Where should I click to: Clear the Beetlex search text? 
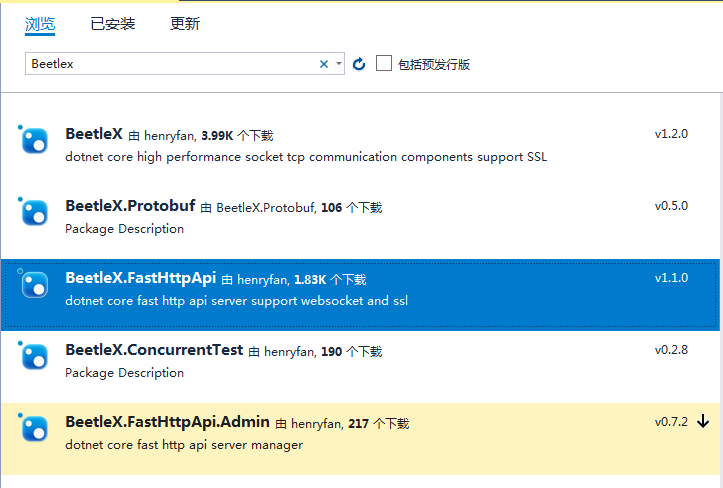tap(324, 64)
